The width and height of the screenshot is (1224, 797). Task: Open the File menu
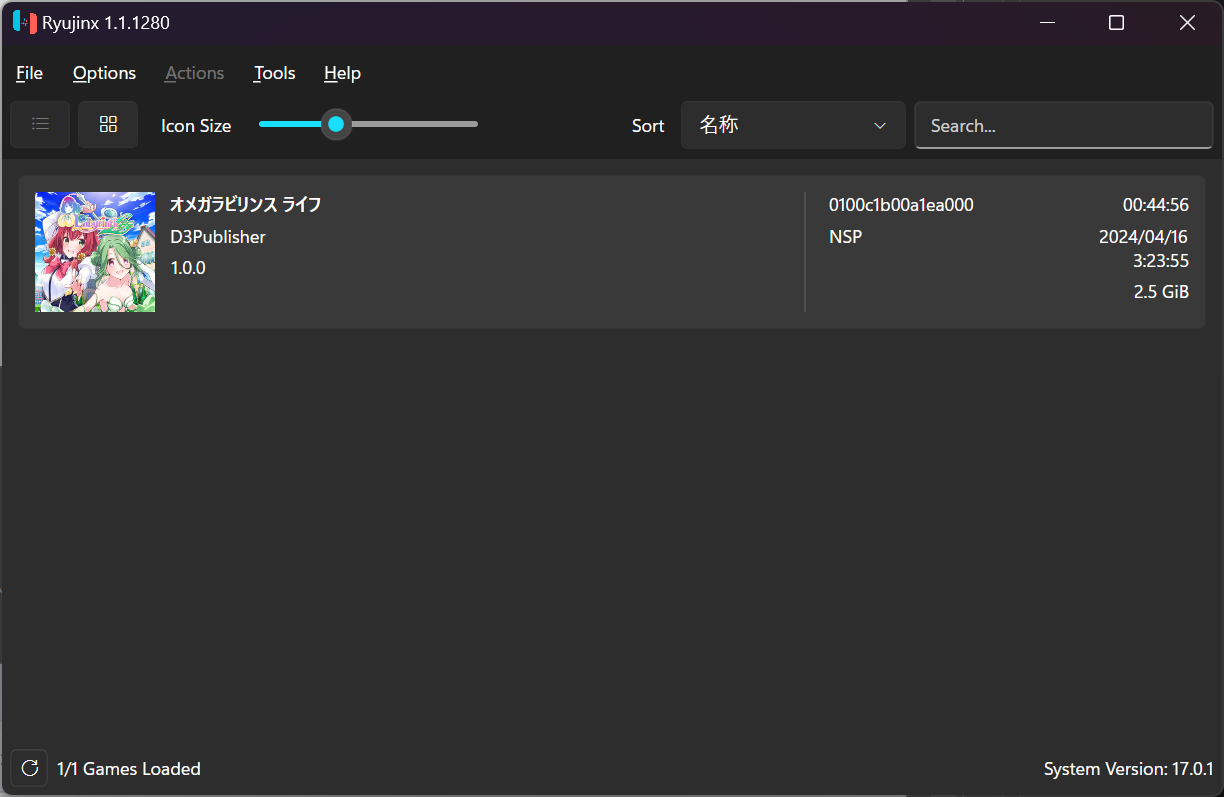30,73
